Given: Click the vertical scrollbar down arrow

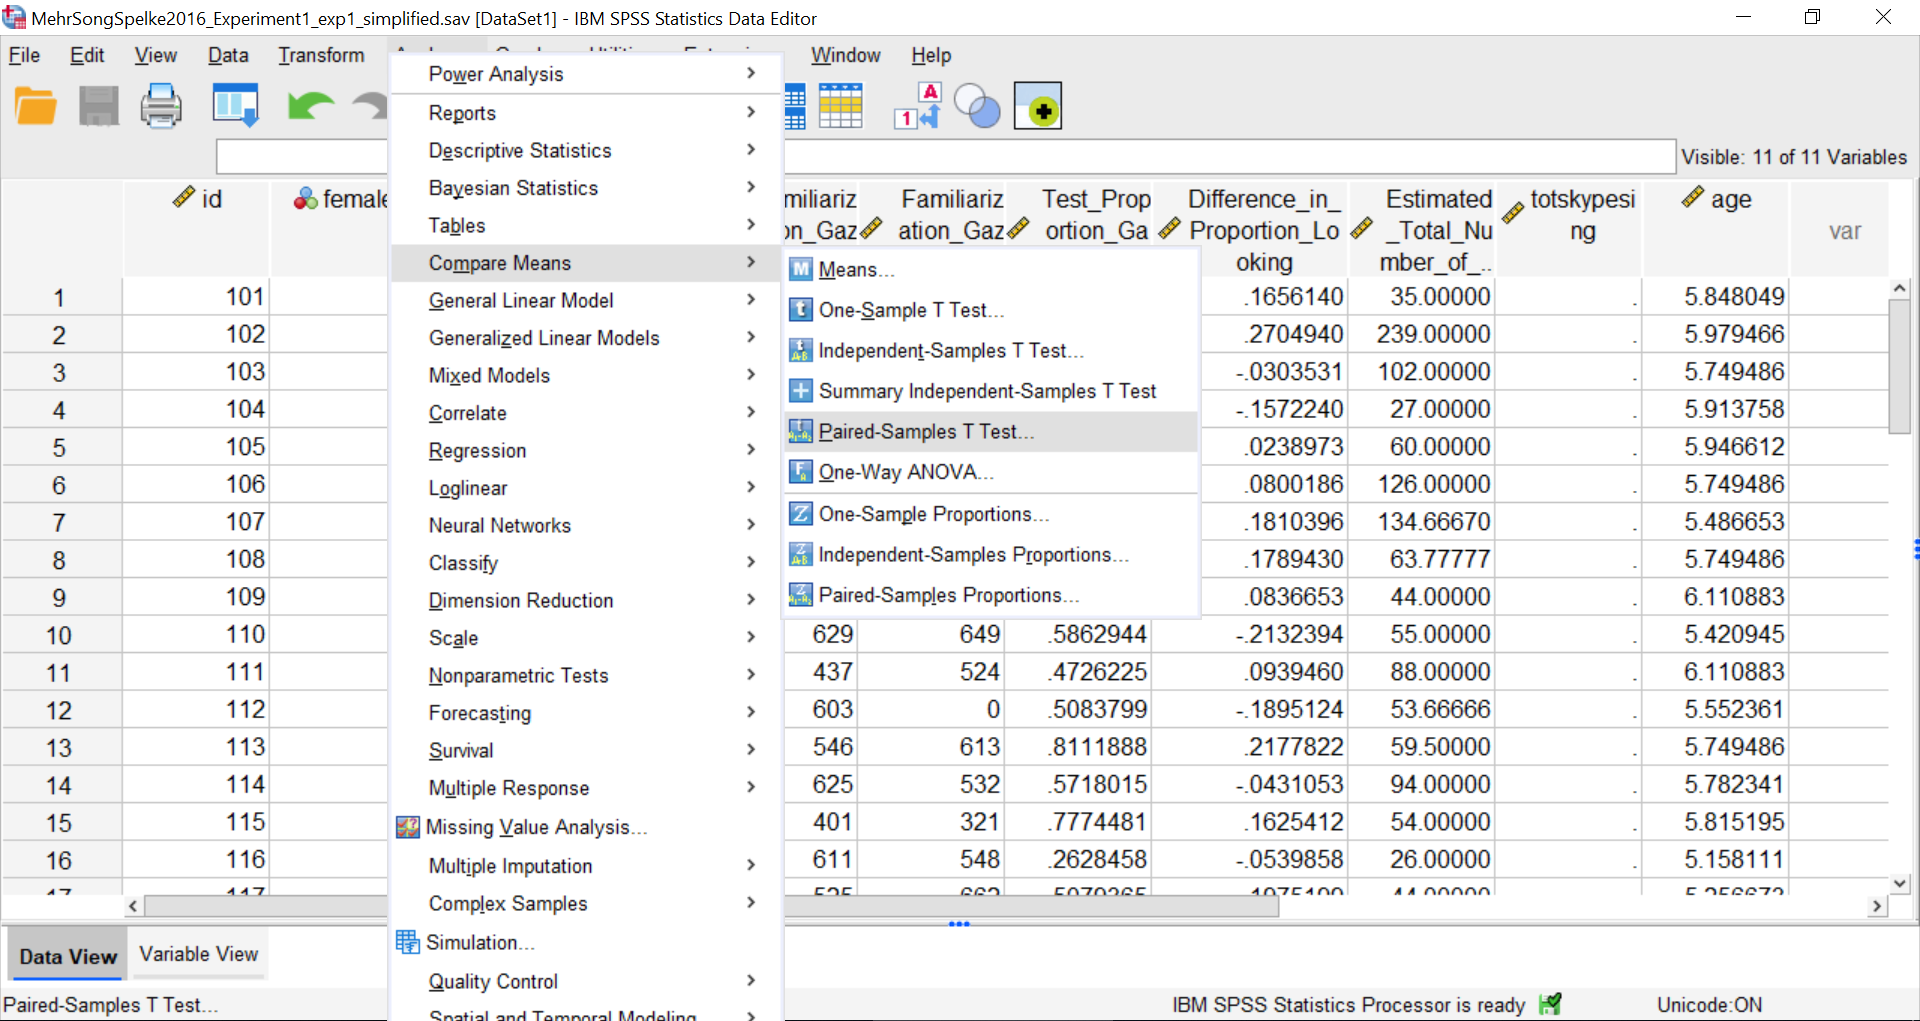Looking at the screenshot, I should click(x=1900, y=883).
